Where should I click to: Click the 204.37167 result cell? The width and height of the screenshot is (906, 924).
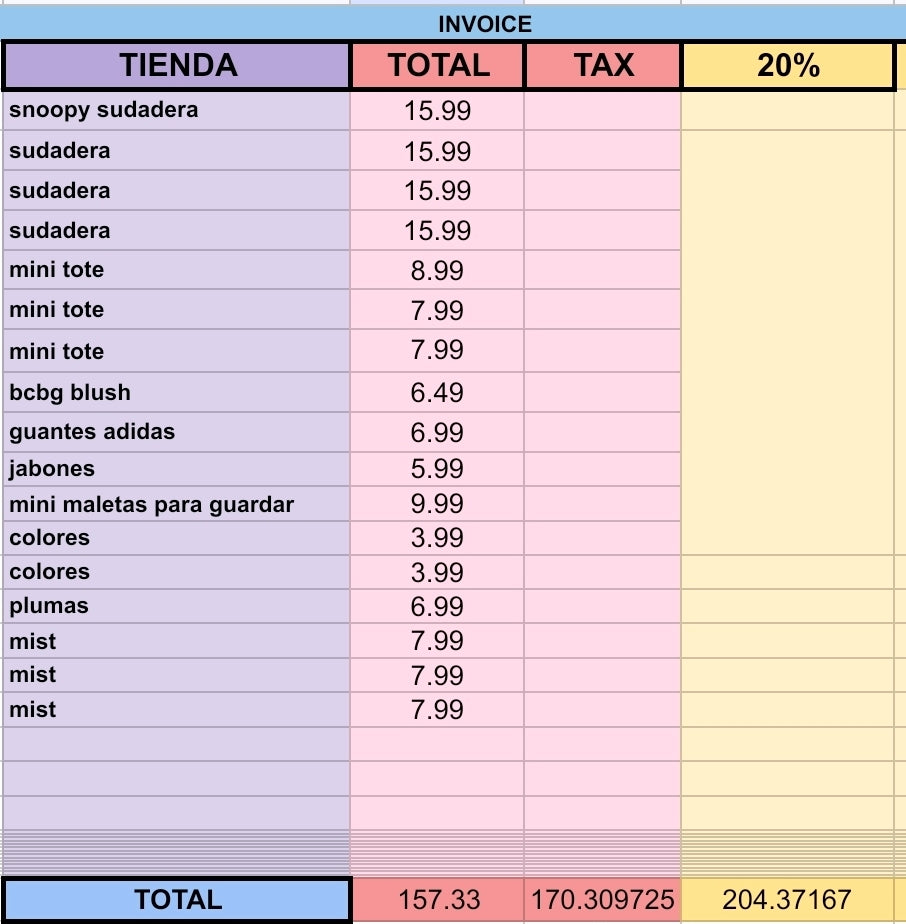point(787,899)
